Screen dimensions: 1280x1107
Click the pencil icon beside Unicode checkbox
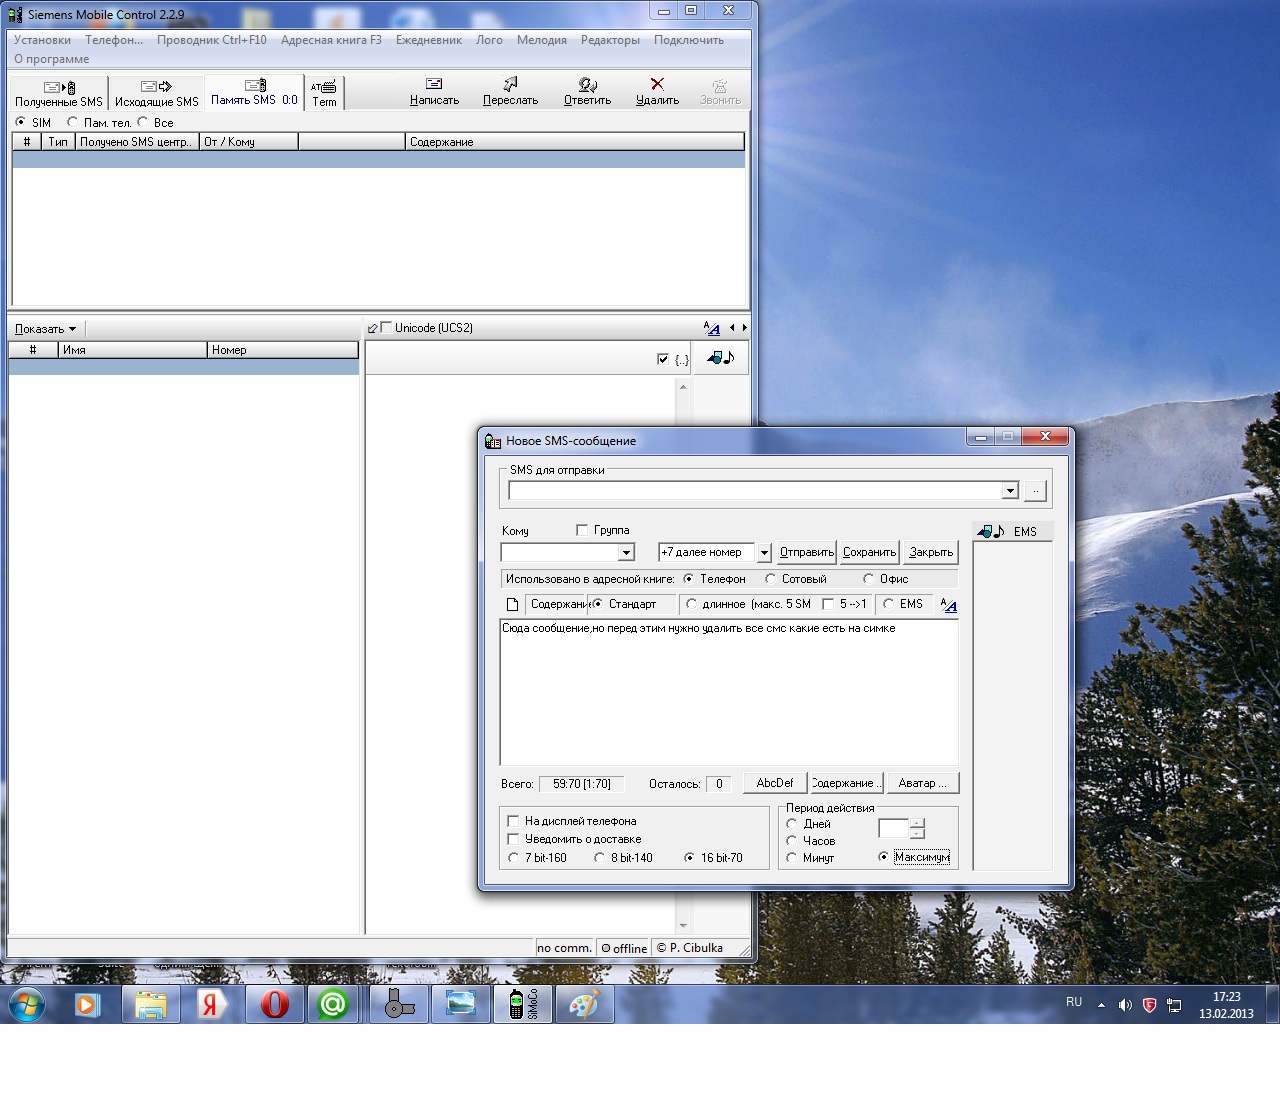[x=373, y=328]
